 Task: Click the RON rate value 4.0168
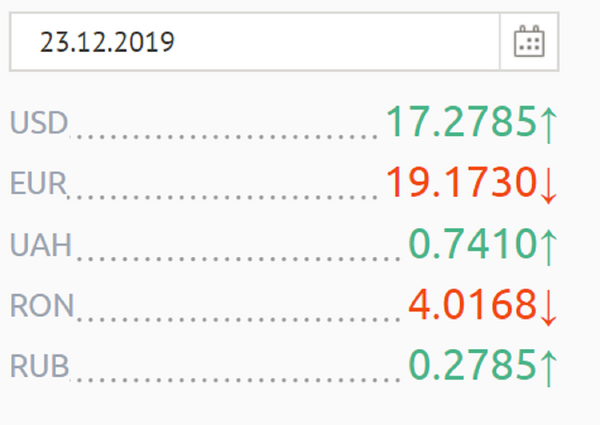pyautogui.click(x=473, y=304)
